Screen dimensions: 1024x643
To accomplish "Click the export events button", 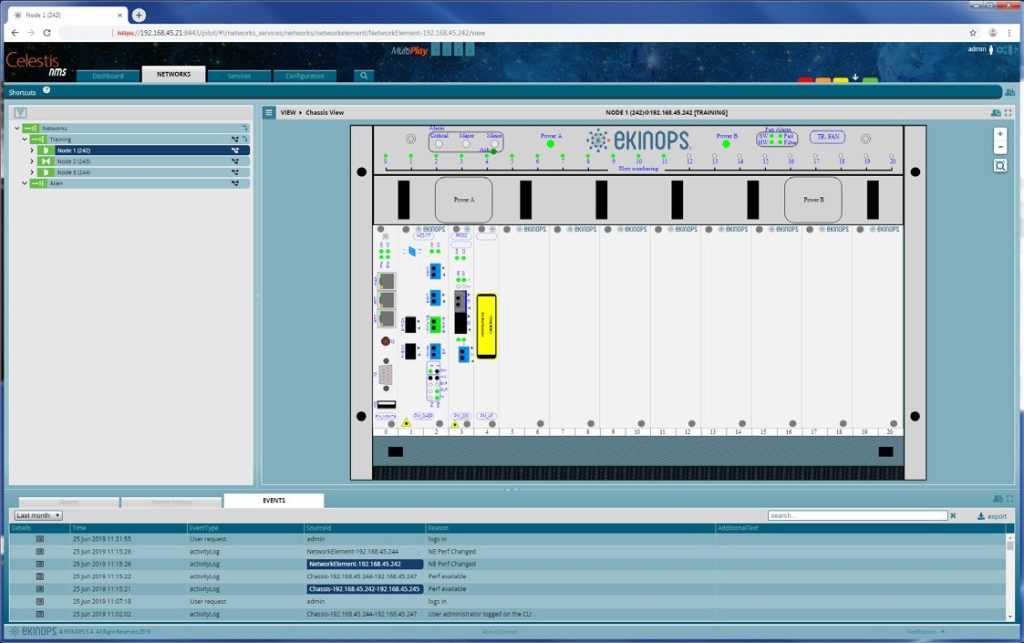I will [992, 516].
